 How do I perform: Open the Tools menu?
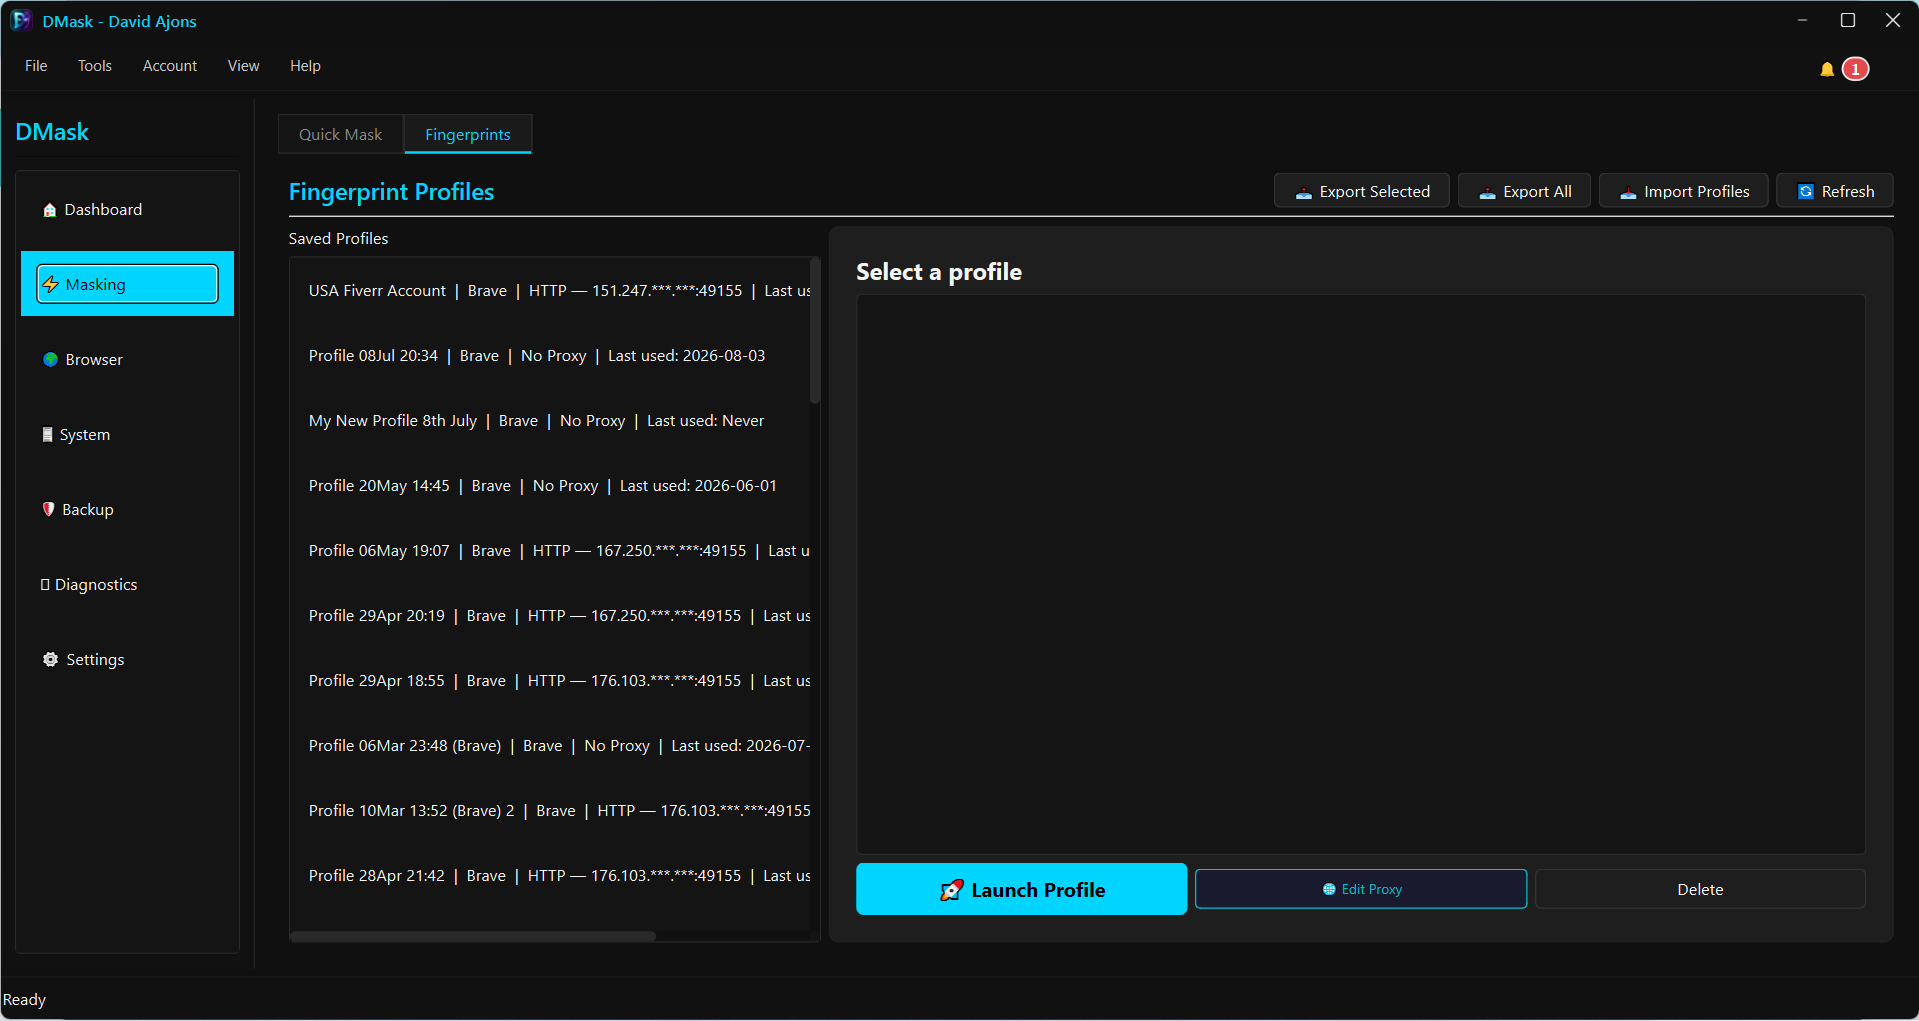click(x=95, y=66)
